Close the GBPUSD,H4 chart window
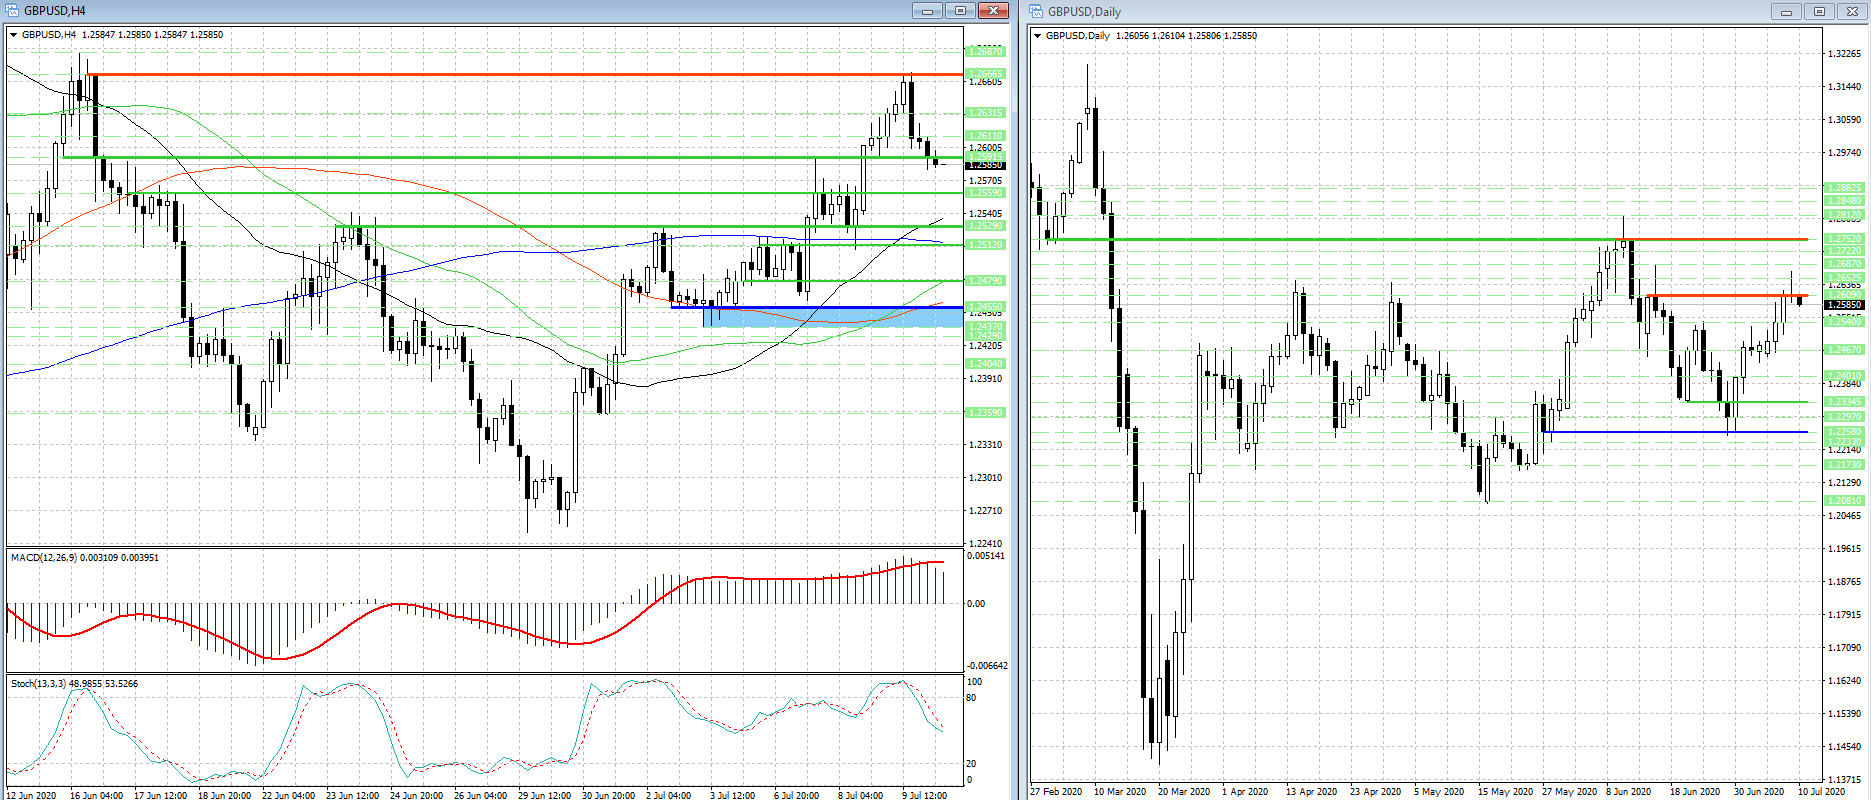1871x801 pixels. (993, 11)
